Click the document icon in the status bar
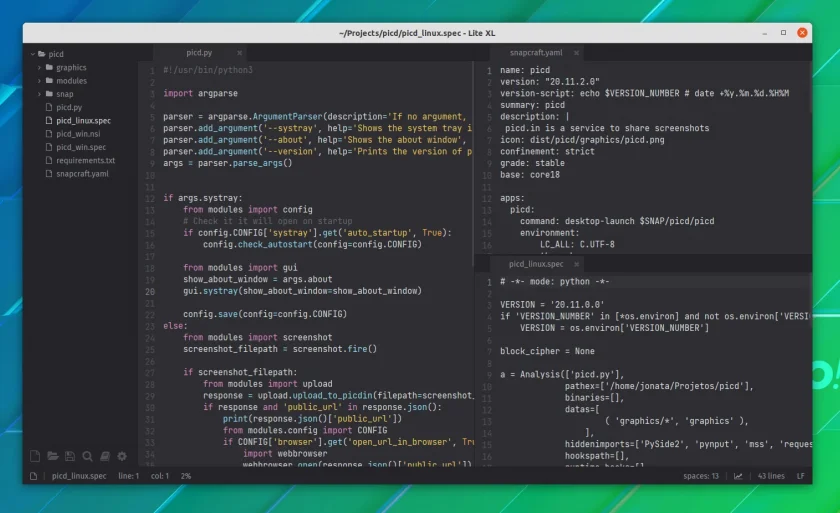Image resolution: width=840 pixels, height=513 pixels. [33, 476]
